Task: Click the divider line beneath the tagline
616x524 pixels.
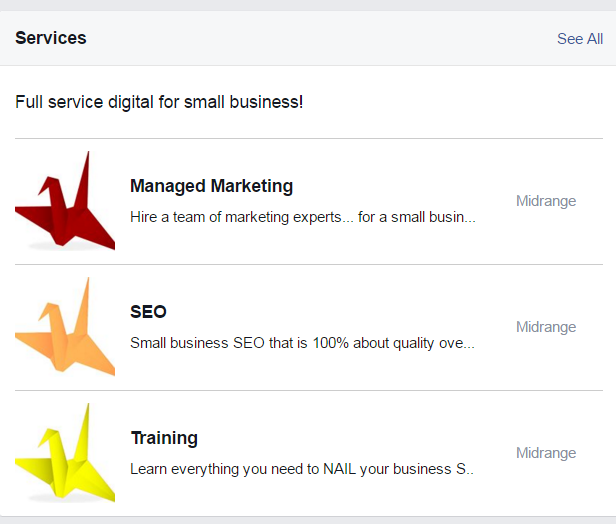Action: [309, 138]
